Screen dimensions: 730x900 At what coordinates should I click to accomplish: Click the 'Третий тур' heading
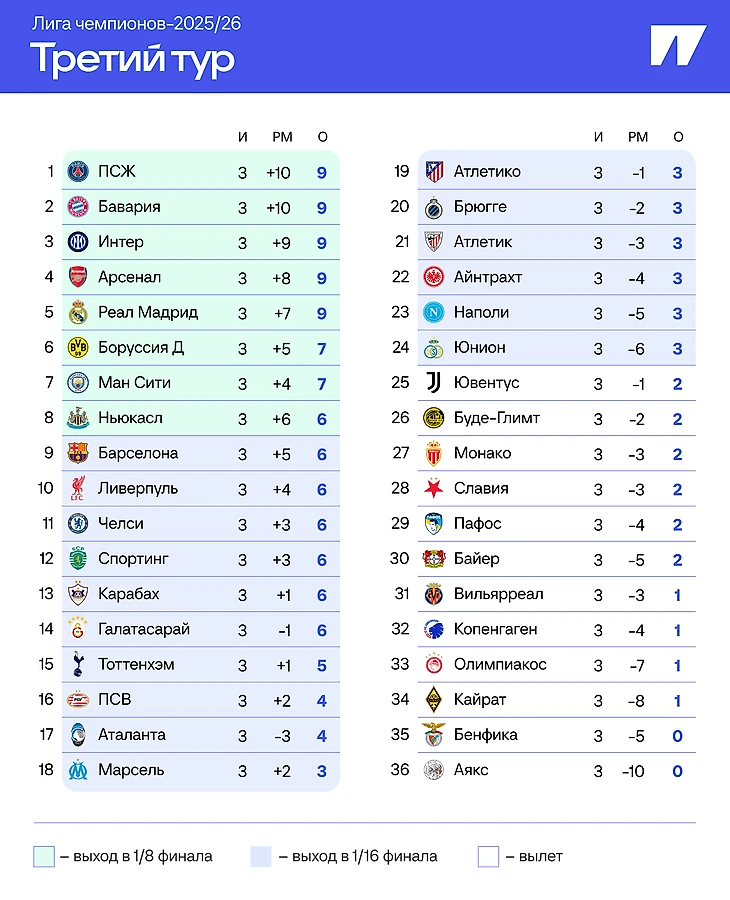point(133,58)
